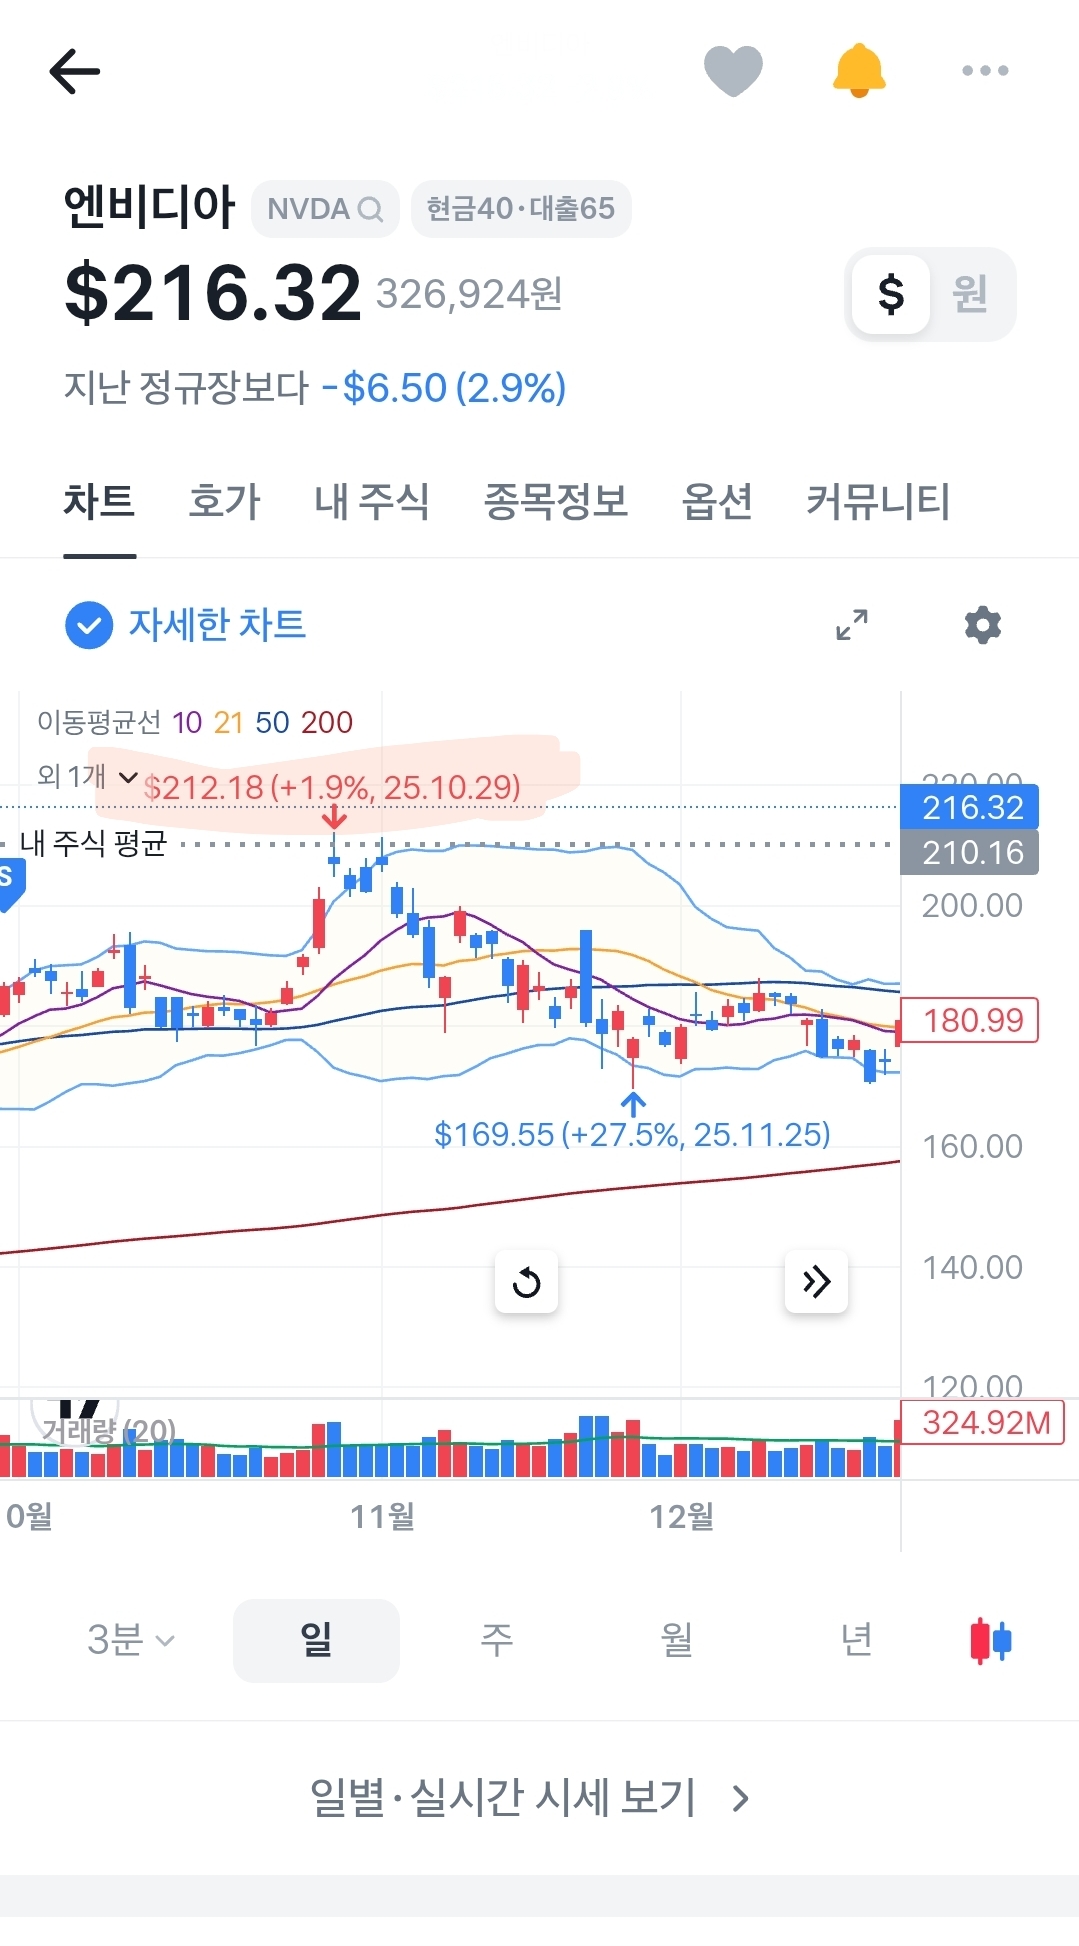Open the 3분 interval dropdown
Screen dimensions: 1079x1946
(131, 1641)
